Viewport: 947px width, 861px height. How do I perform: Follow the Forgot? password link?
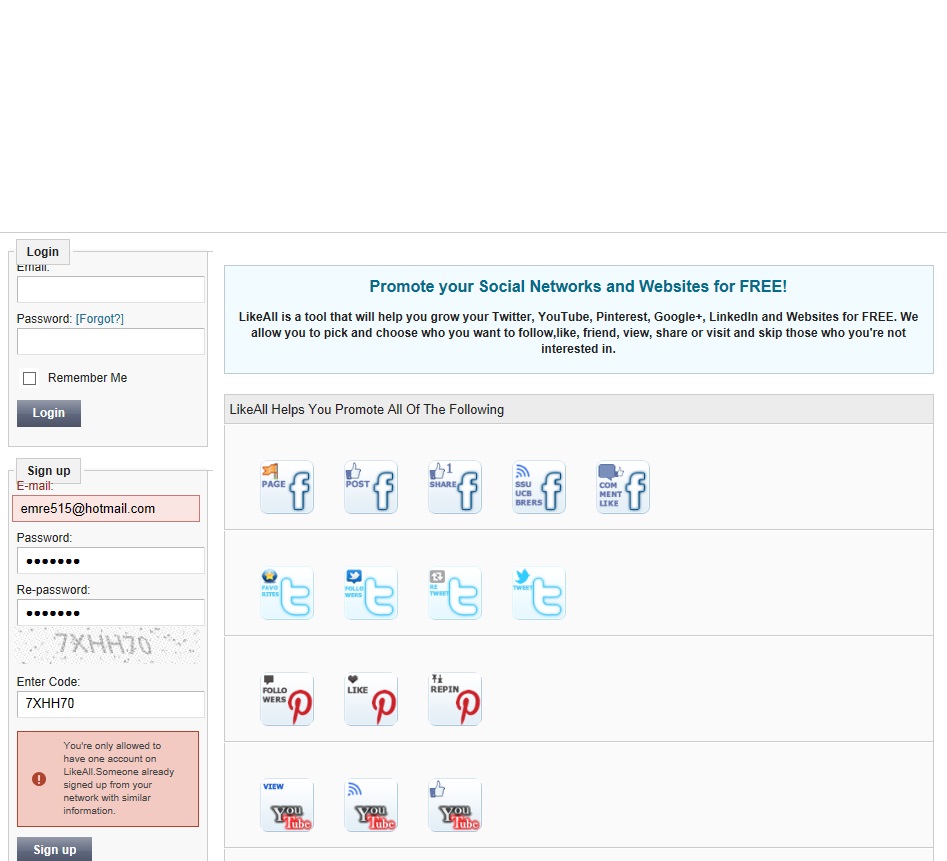coord(100,319)
